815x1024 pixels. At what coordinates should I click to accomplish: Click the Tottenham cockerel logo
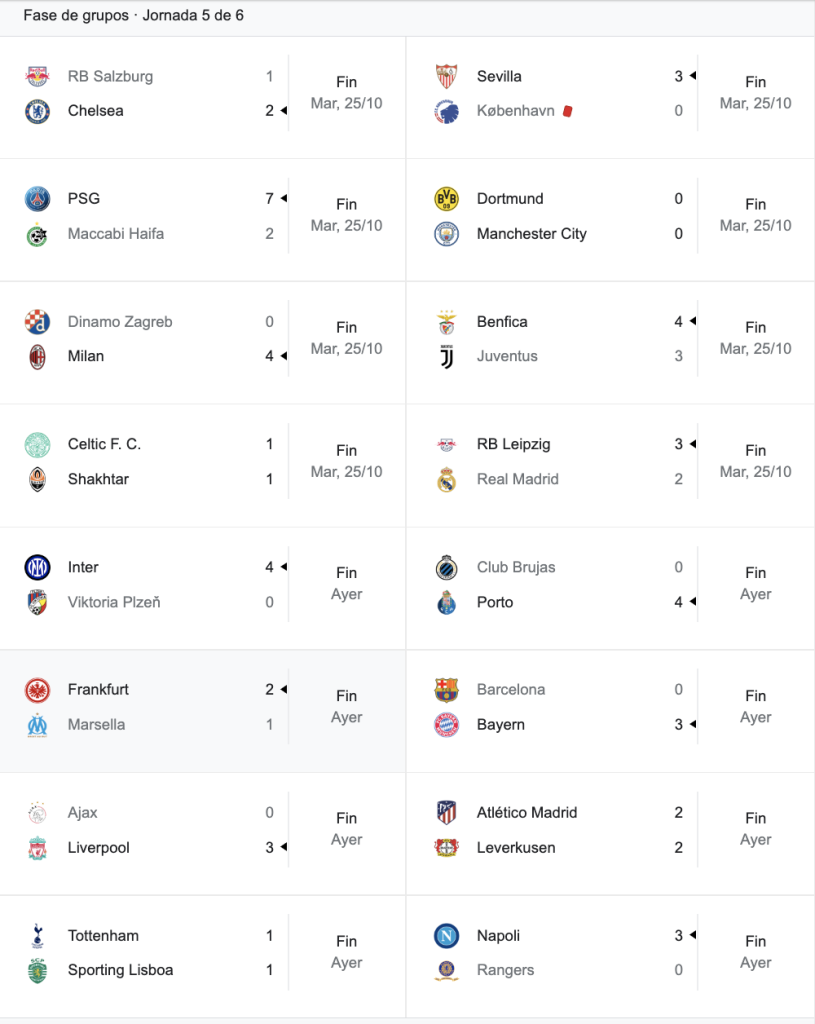tap(37, 936)
